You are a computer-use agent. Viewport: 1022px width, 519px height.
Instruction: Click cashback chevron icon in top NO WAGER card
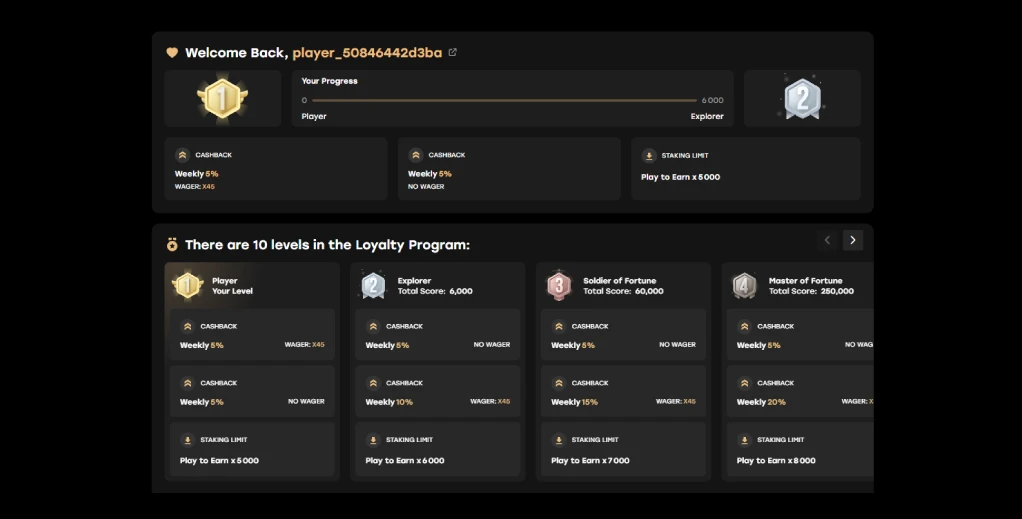click(x=416, y=155)
